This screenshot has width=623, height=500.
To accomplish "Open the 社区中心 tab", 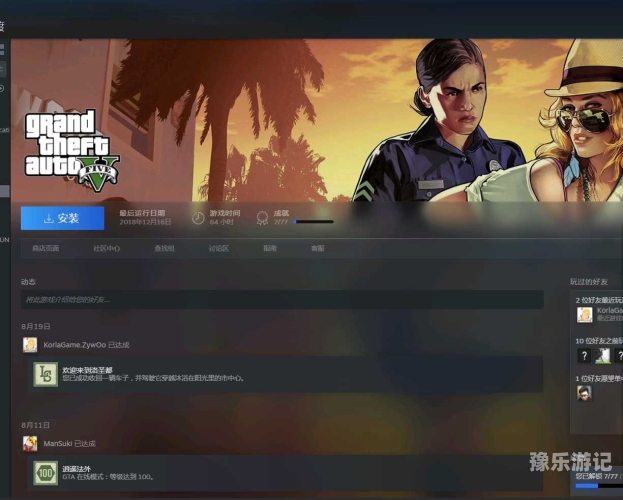I will click(106, 248).
